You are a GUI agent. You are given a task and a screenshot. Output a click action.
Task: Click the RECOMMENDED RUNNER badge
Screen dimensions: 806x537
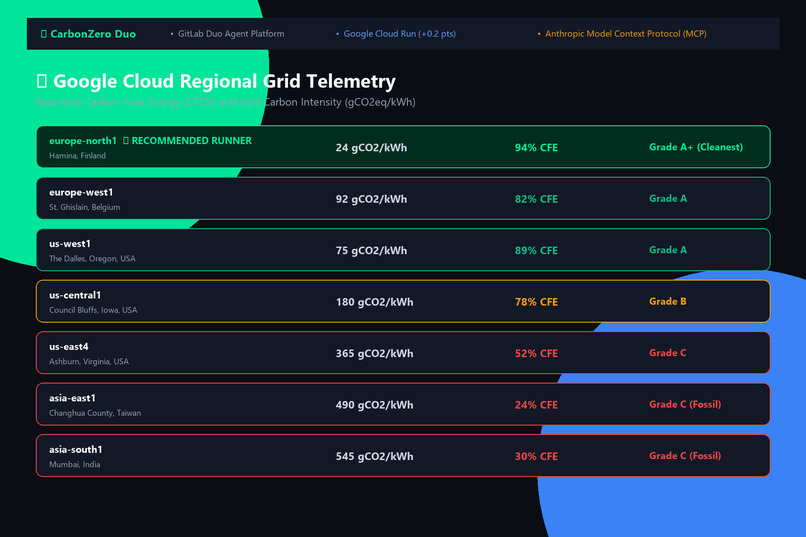click(187, 141)
